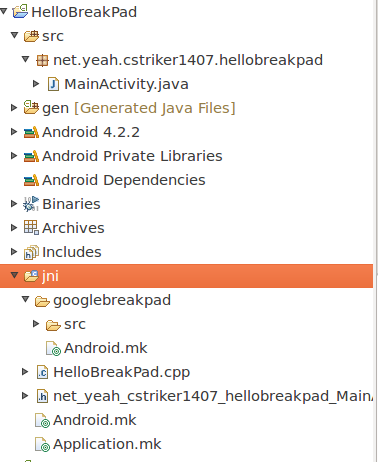Screen dimensions: 378x462
Task: Expand the Binaries node
Action: pyautogui.click(x=14, y=204)
